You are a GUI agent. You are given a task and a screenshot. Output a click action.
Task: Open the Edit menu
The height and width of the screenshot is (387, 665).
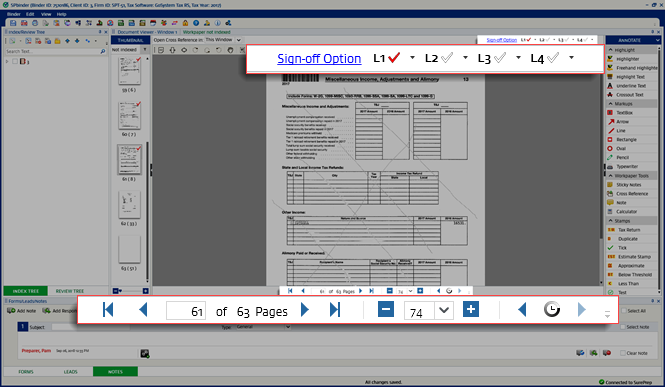[x=30, y=14]
